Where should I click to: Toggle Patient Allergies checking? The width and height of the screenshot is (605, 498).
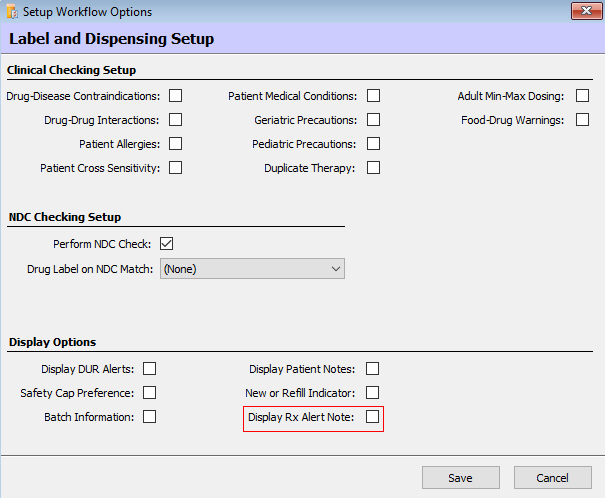point(175,144)
